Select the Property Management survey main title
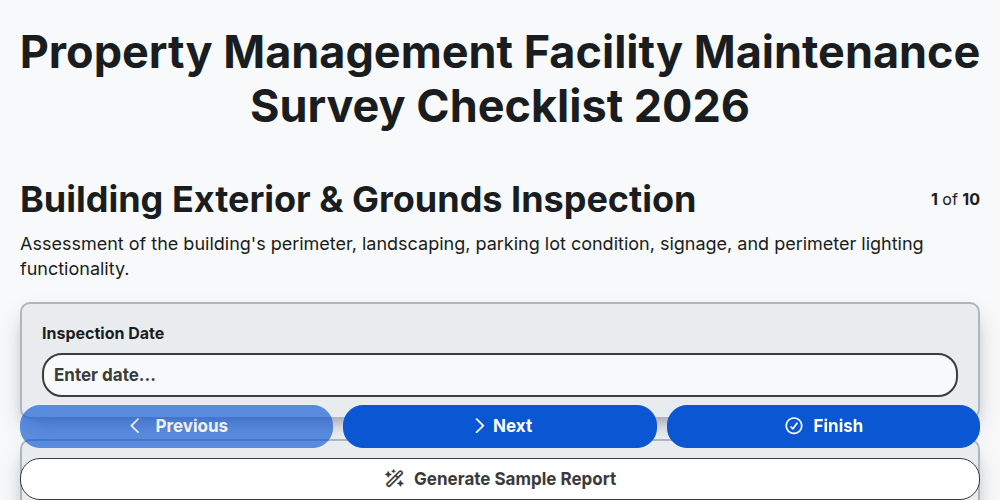 [500, 79]
